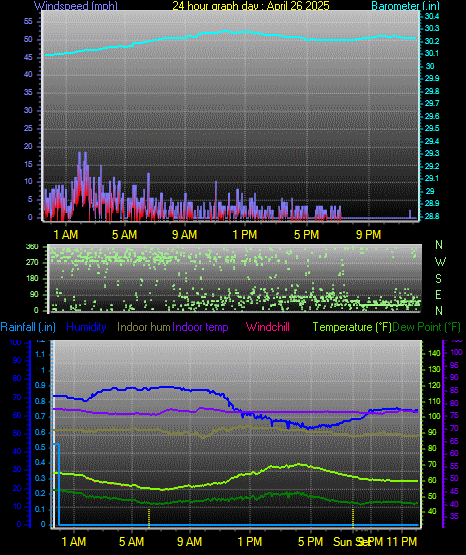
Task: Click the Dew Point (°F) legend label
Action: coord(427,327)
